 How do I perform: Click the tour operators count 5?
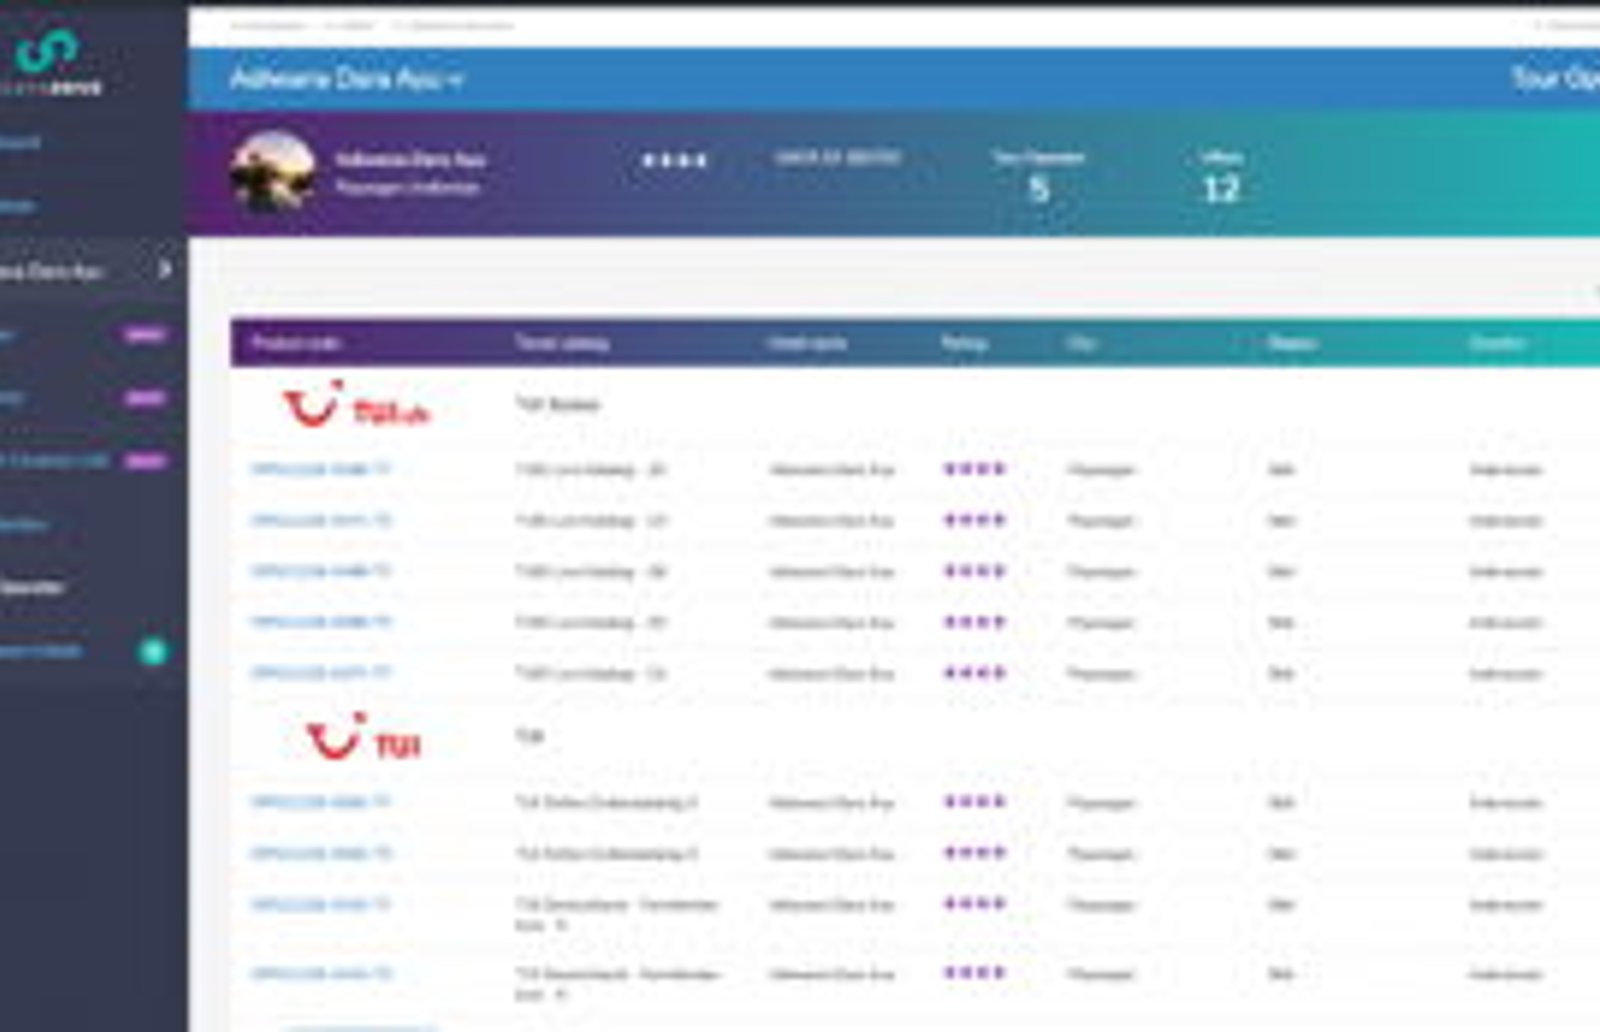tap(1039, 189)
